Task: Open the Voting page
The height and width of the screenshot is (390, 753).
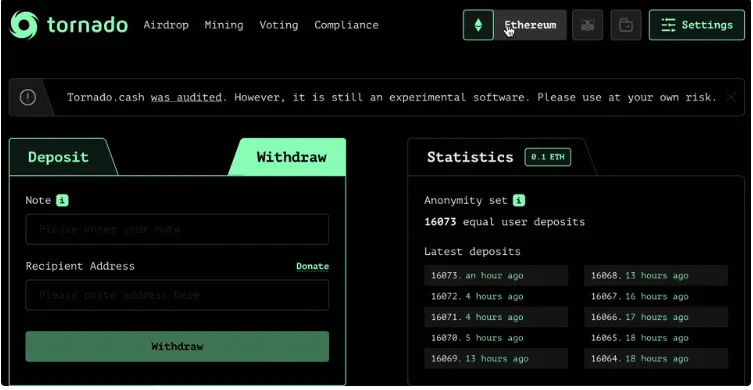Action: [x=279, y=25]
